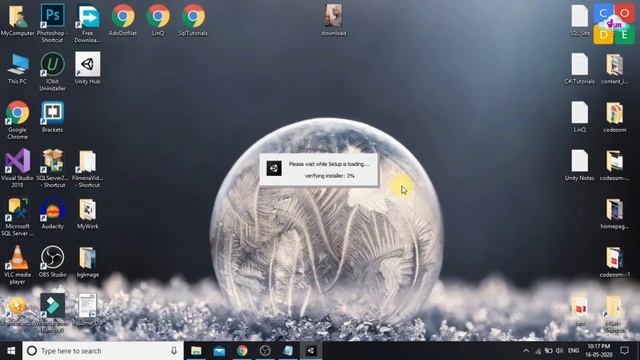Activate the taskbar search microphone
The width and height of the screenshot is (640, 360).
point(174,351)
